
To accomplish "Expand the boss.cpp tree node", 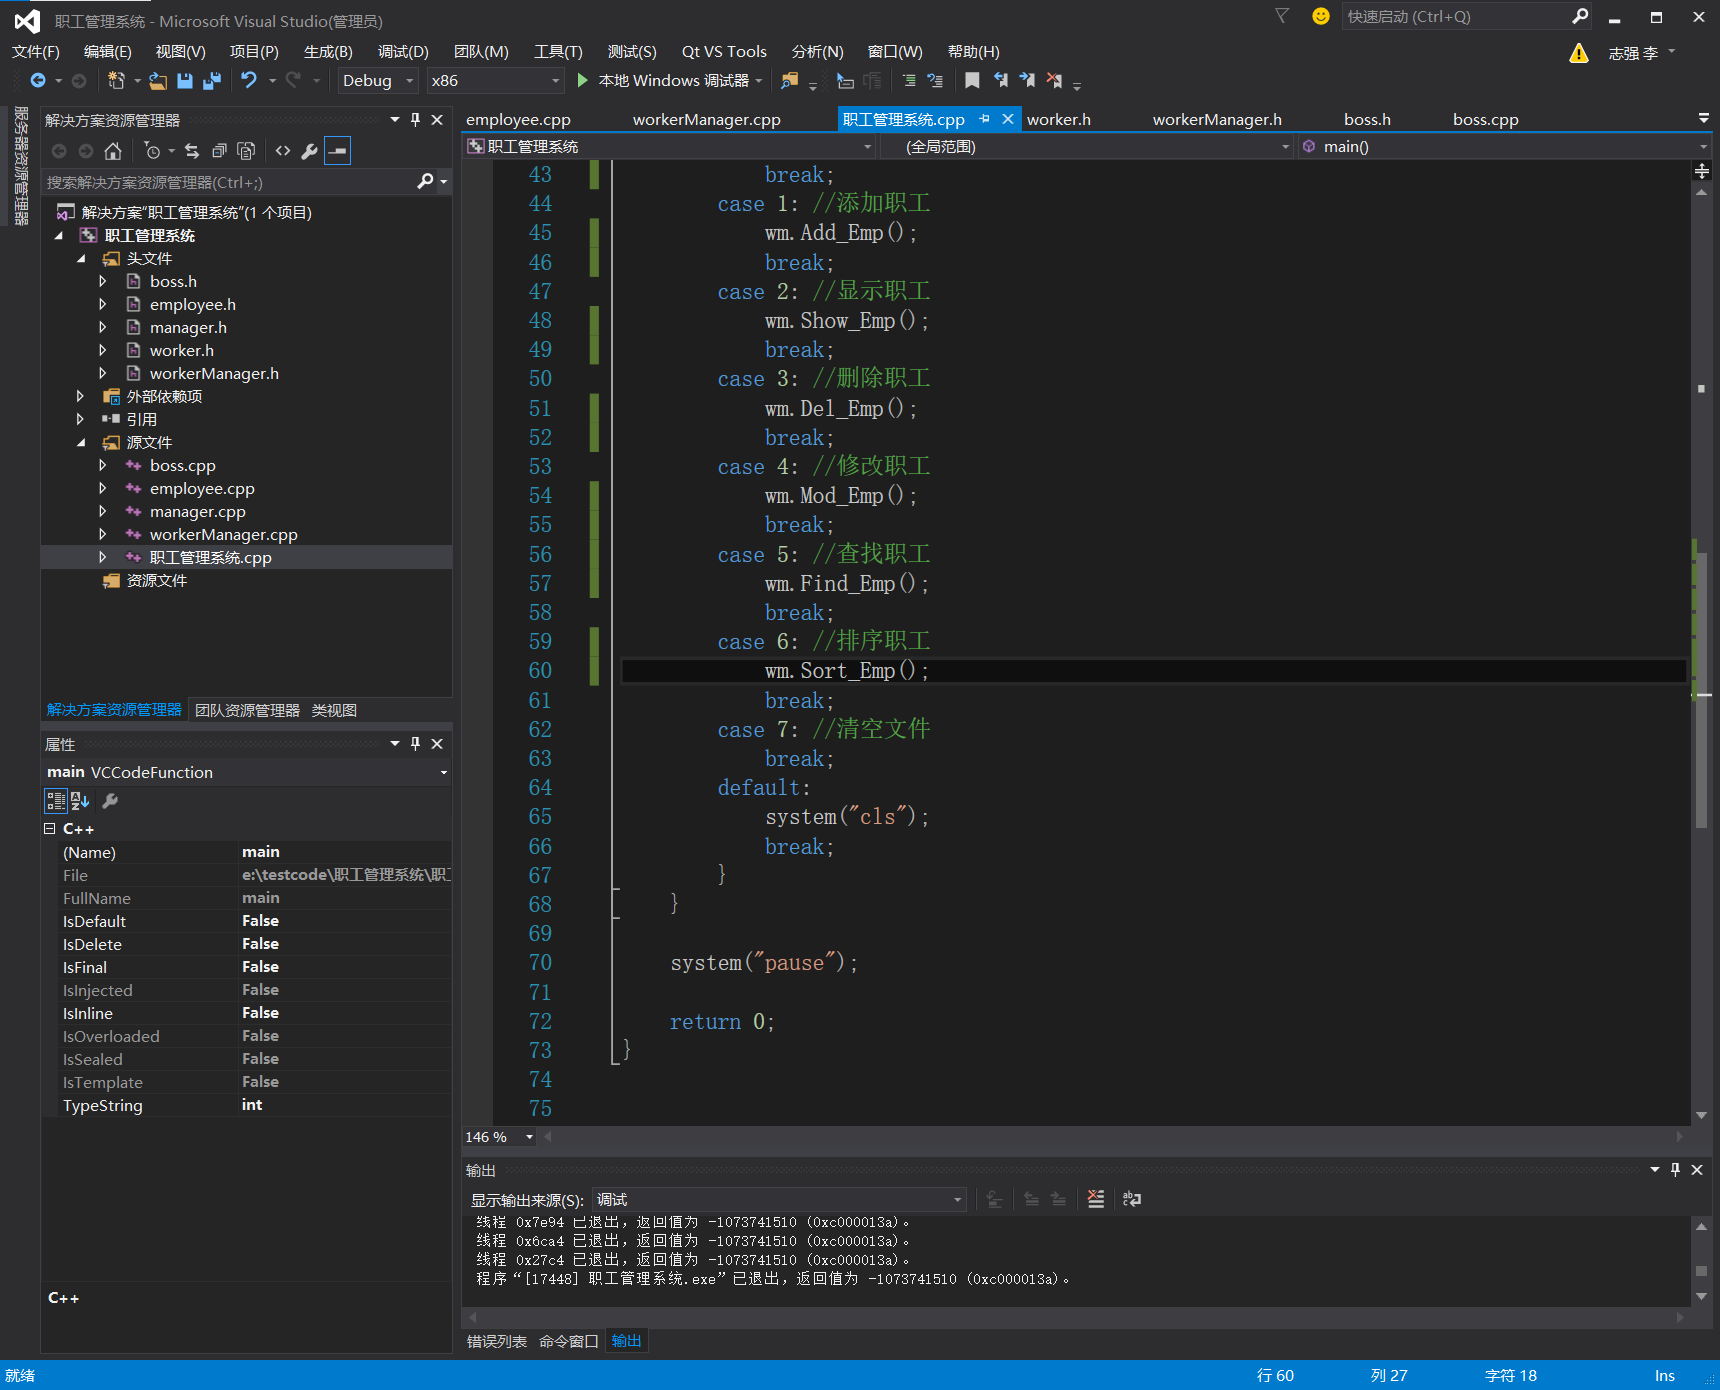I will point(102,466).
